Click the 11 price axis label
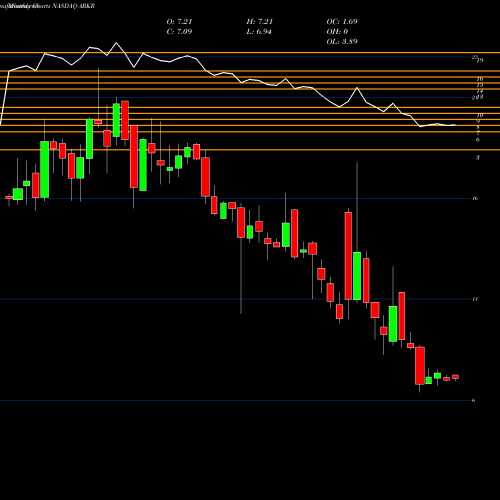The image size is (500, 500). pos(475,299)
